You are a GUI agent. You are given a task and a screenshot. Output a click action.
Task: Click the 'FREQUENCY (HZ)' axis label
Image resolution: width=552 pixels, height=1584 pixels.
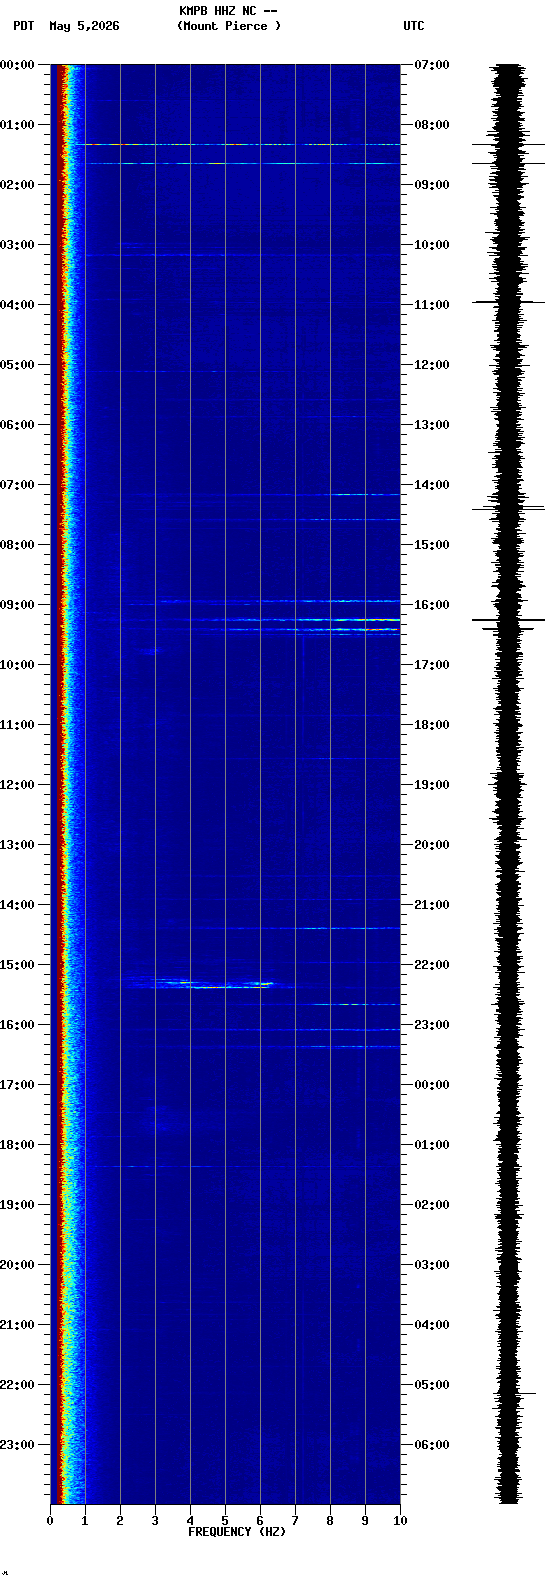[x=237, y=1532]
